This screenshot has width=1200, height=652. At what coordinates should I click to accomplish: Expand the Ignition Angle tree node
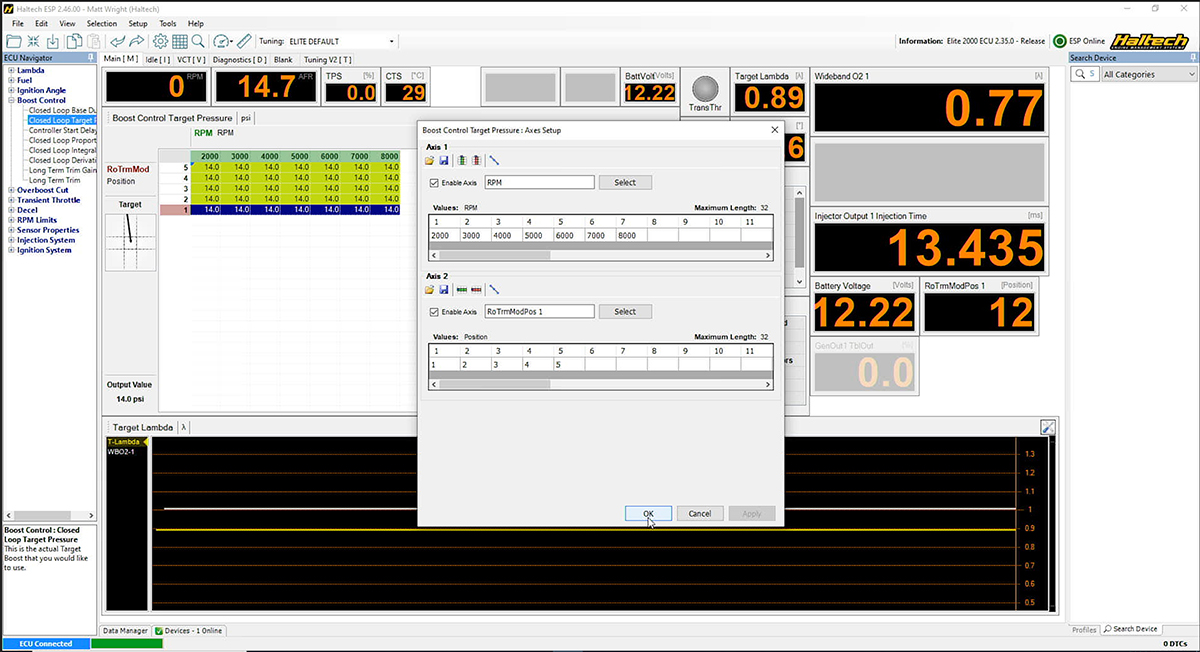11,90
